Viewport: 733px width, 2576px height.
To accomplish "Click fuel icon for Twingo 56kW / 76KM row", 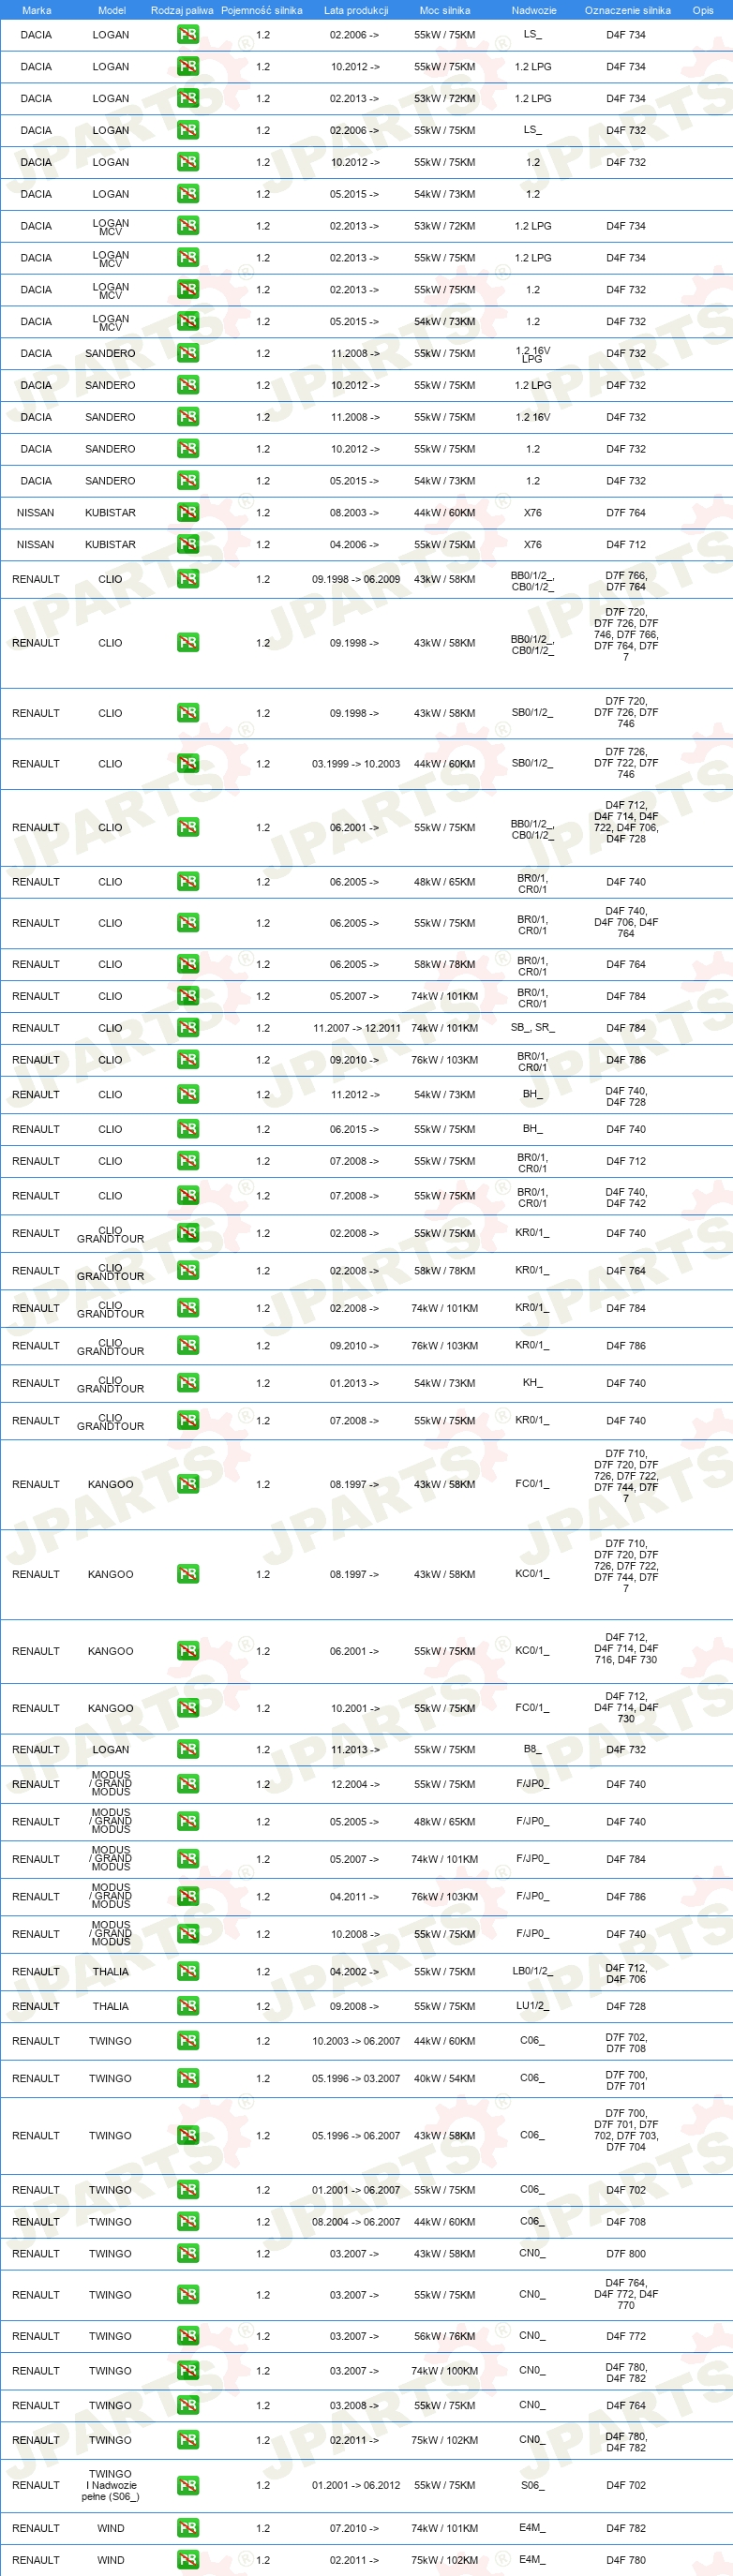I will (x=188, y=2337).
